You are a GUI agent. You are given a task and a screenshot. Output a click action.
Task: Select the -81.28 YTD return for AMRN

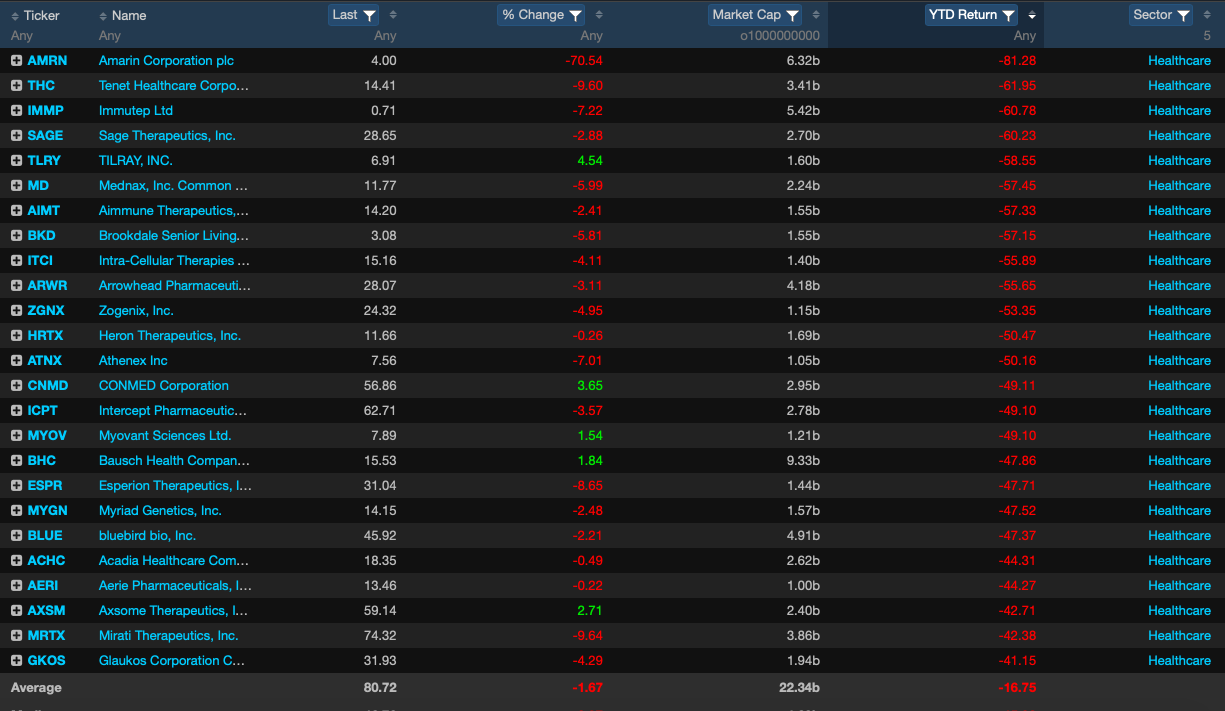click(1017, 61)
